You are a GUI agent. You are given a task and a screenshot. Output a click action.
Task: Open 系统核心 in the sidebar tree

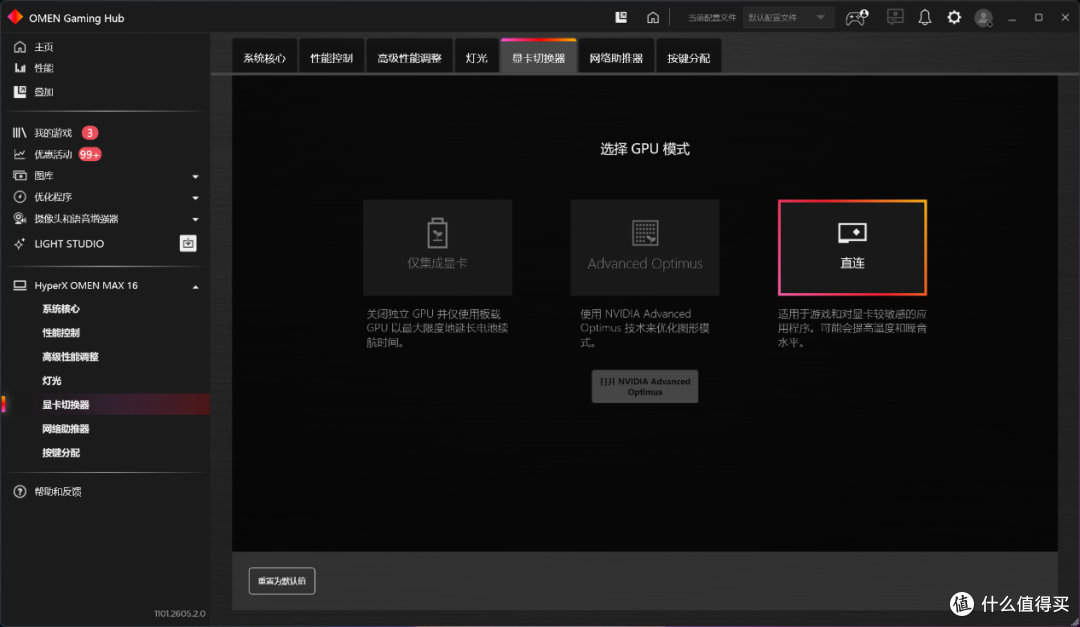point(61,309)
